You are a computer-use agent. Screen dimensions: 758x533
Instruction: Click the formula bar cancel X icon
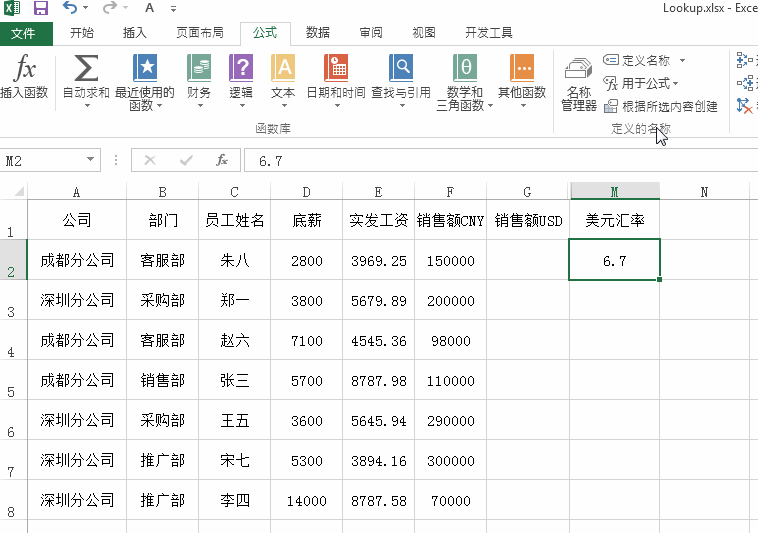pos(150,160)
